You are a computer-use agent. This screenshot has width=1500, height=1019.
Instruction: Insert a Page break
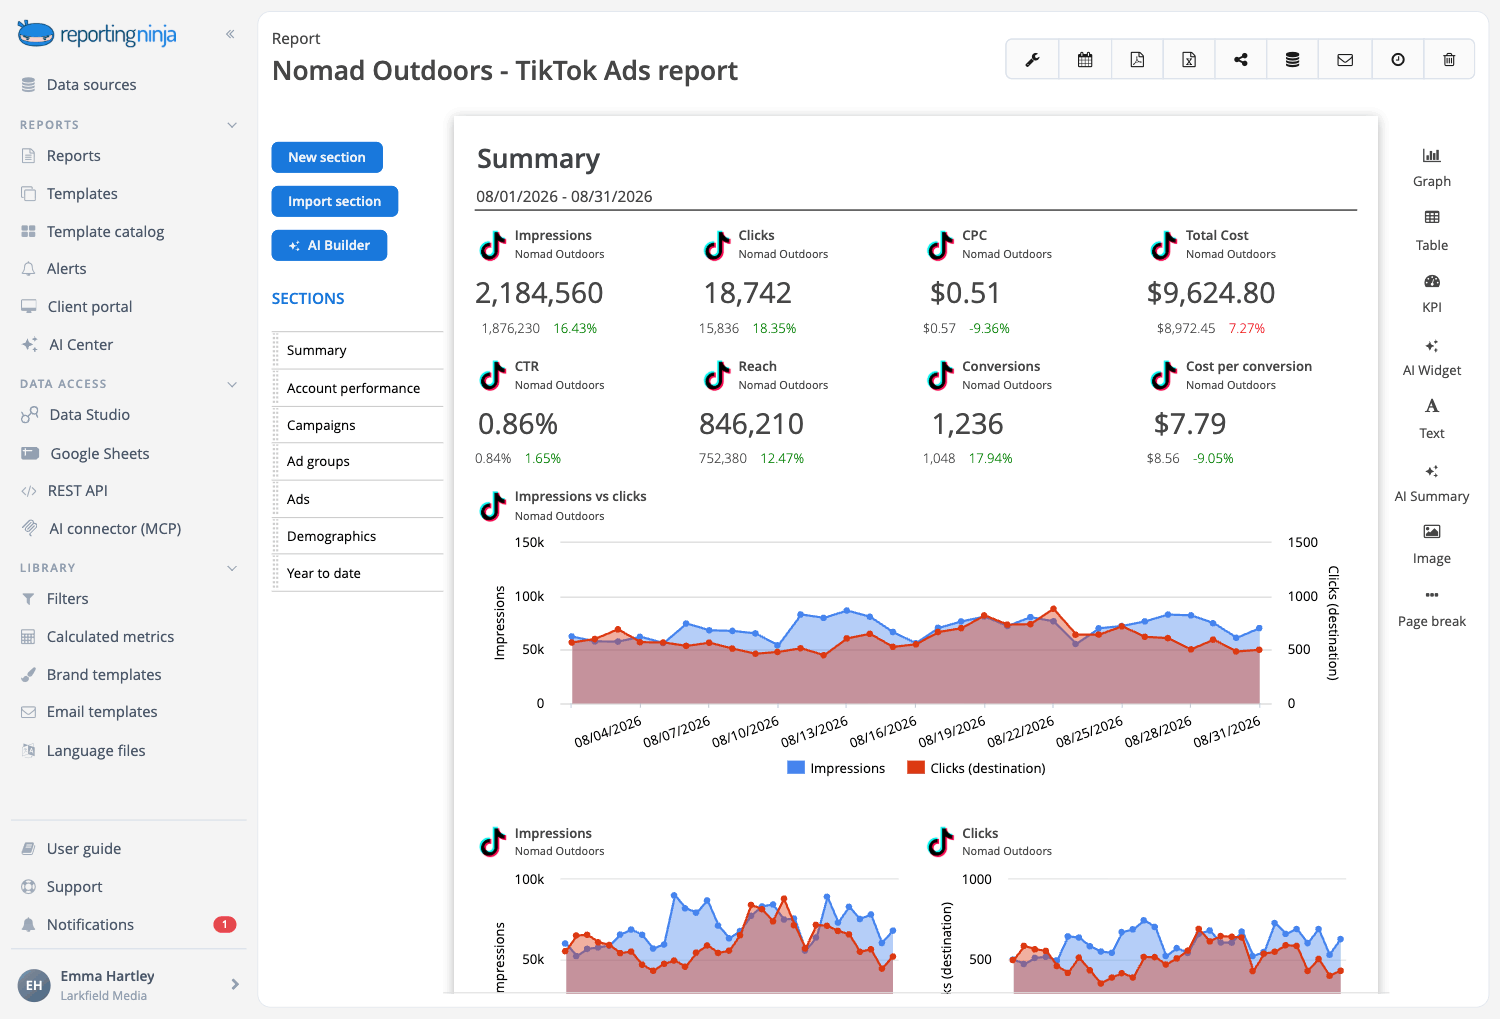pyautogui.click(x=1432, y=608)
